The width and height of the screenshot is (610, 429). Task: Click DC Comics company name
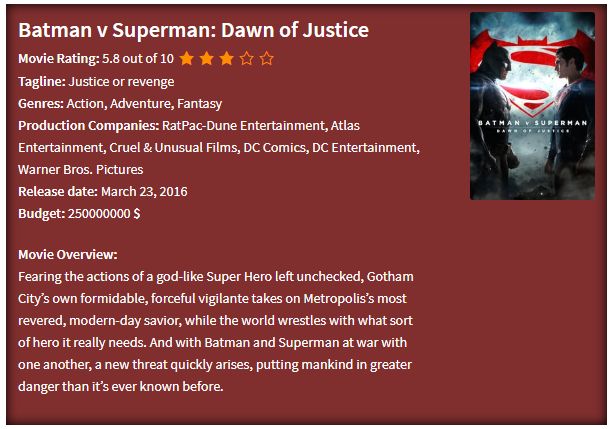[x=276, y=148]
